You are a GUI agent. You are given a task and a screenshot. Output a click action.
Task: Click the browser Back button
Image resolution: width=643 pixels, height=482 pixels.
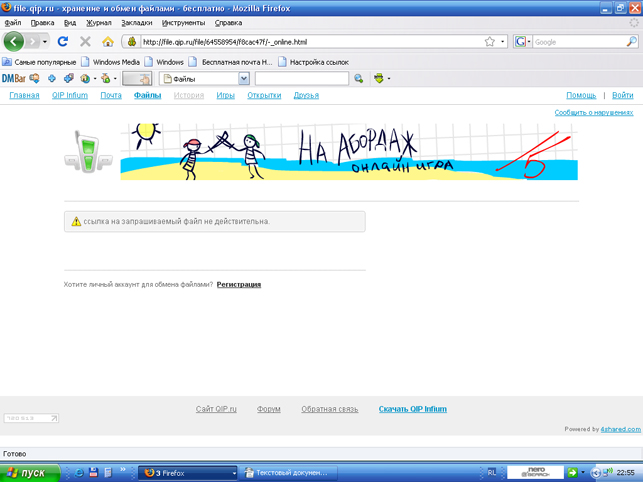14,42
